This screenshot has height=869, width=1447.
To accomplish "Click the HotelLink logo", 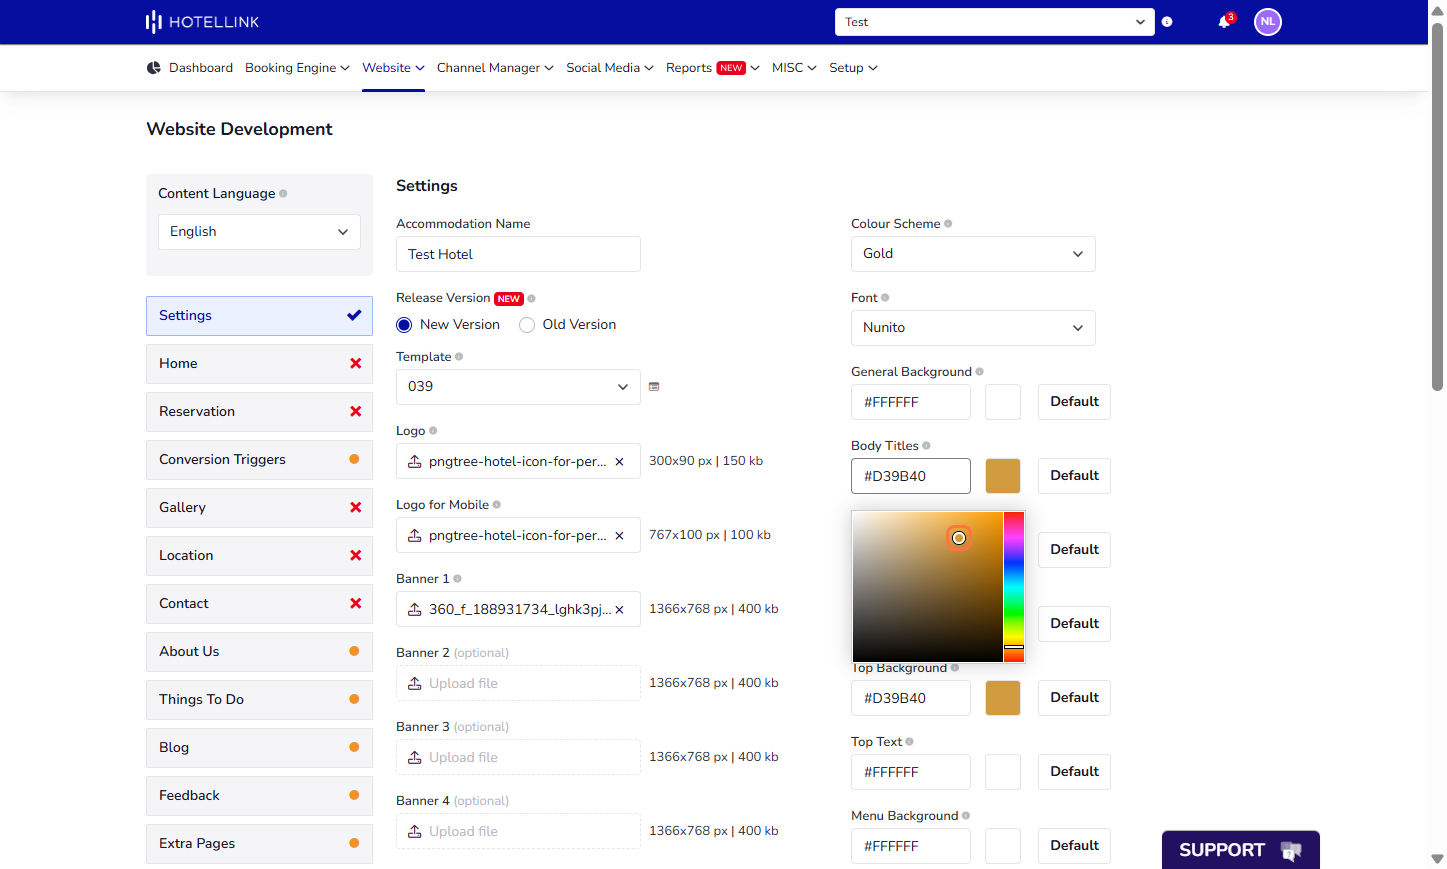I will click(x=202, y=22).
